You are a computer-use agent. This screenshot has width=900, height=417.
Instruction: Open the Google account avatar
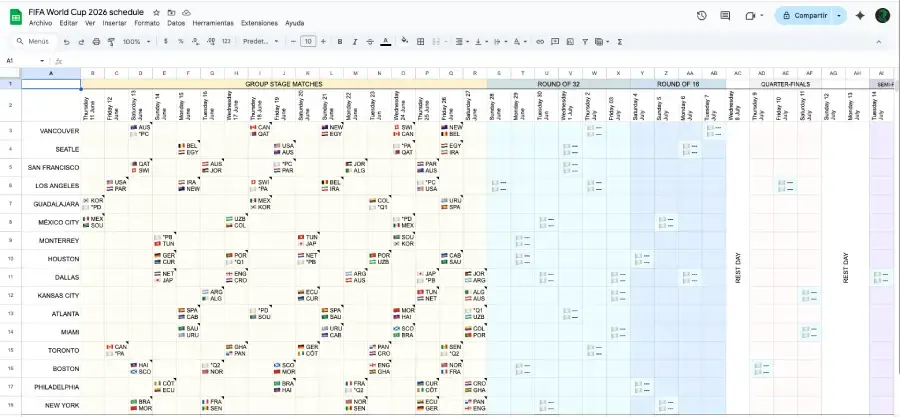(x=882, y=16)
